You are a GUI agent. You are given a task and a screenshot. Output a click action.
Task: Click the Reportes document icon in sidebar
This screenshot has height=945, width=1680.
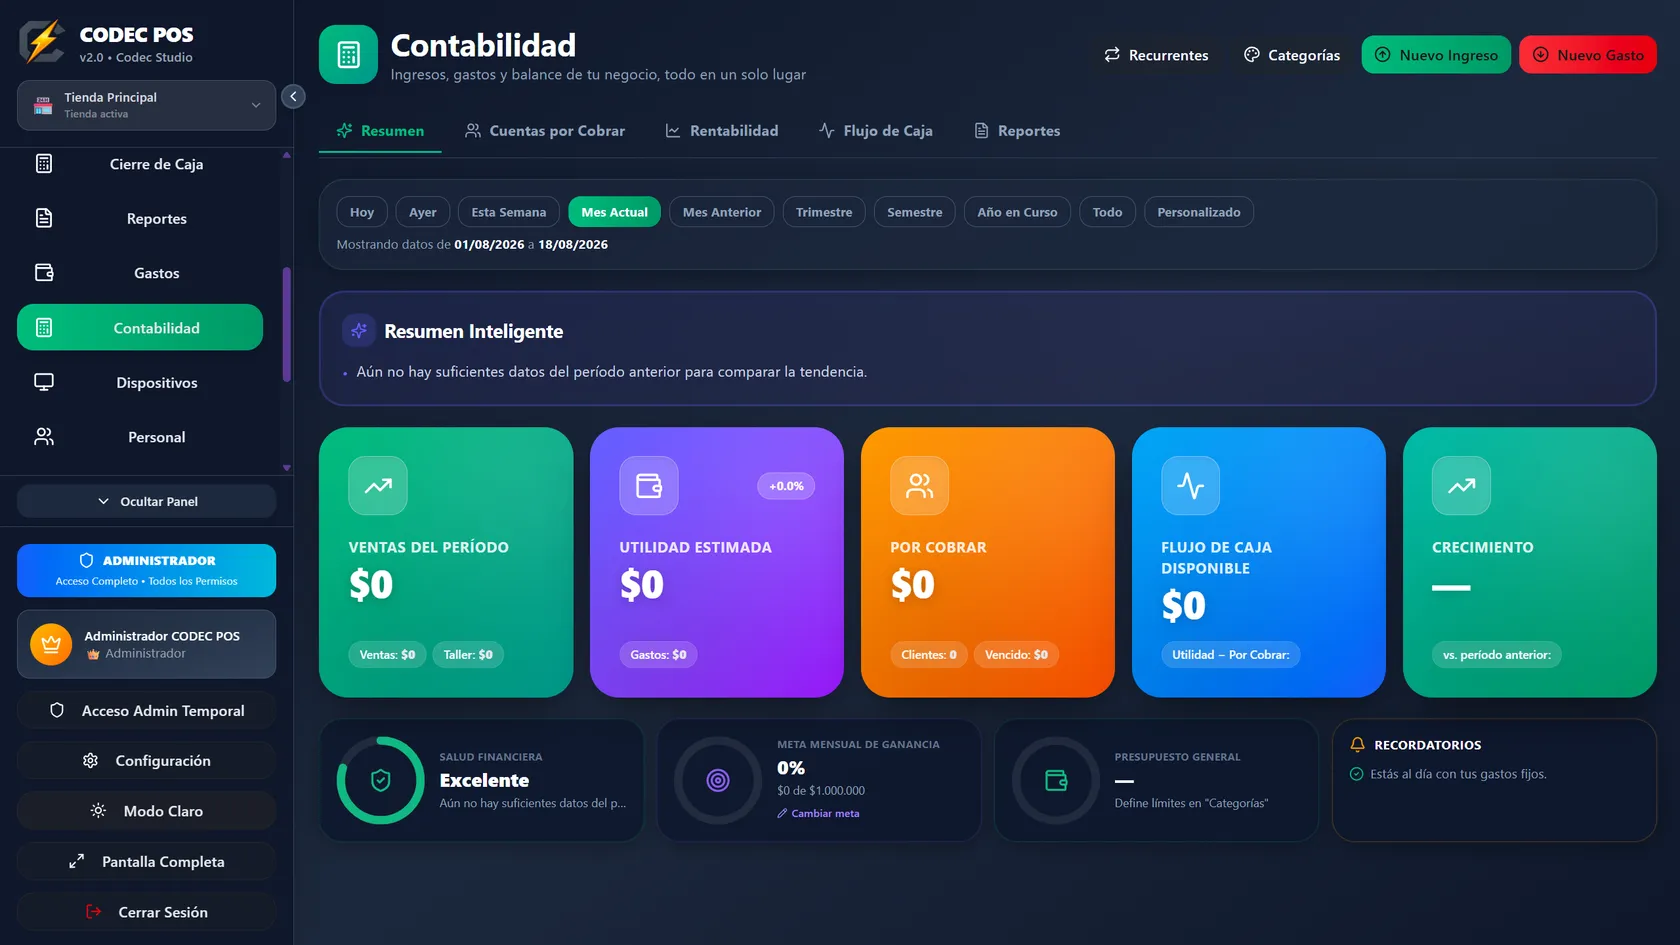pyautogui.click(x=44, y=218)
